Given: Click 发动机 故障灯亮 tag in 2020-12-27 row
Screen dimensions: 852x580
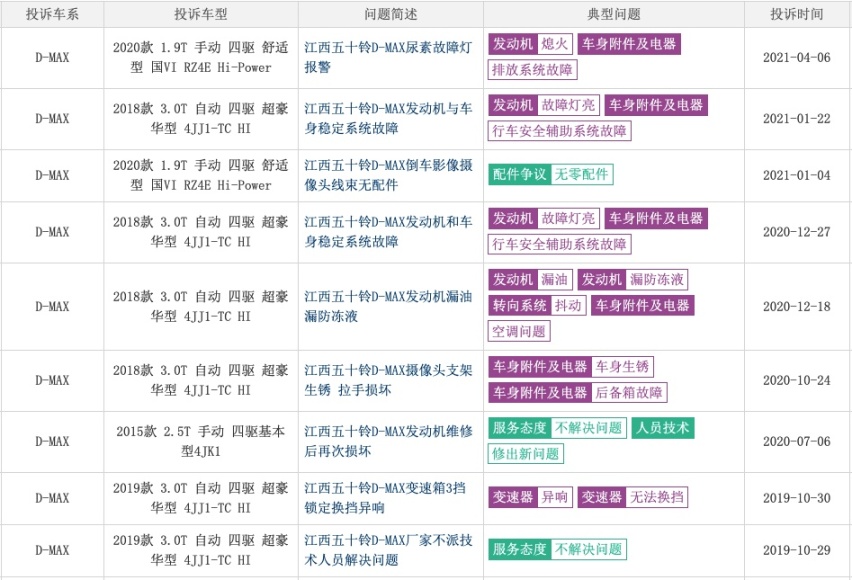Looking at the screenshot, I should tap(544, 218).
